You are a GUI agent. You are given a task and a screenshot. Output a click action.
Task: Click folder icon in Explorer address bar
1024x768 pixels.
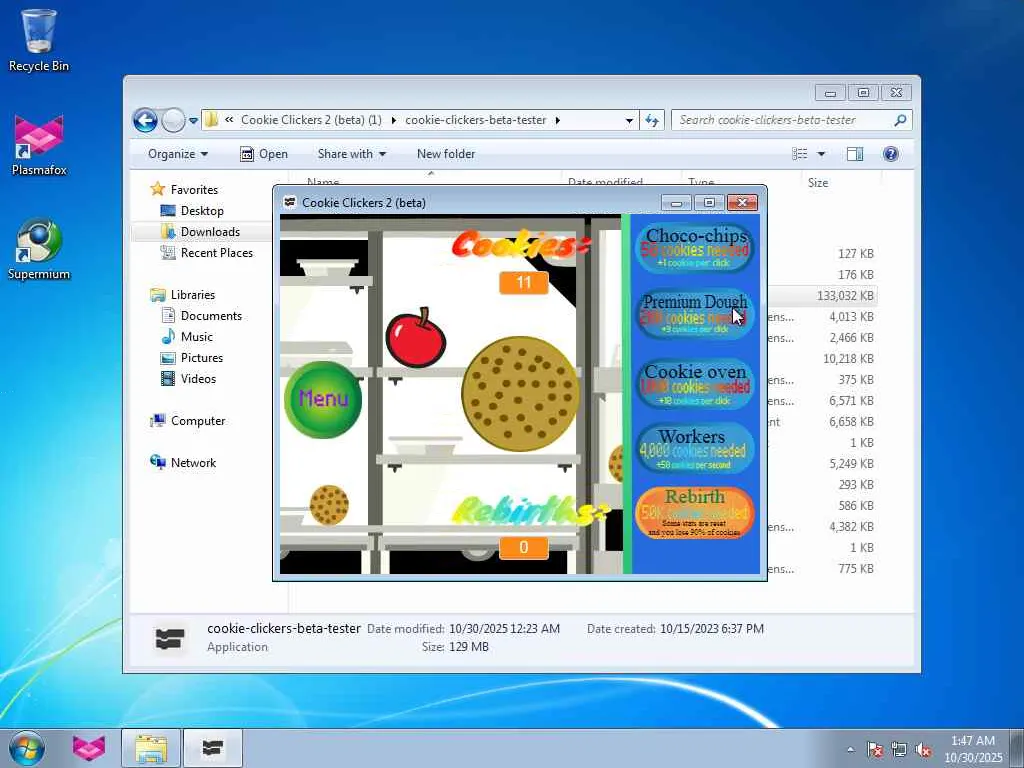[x=212, y=120]
